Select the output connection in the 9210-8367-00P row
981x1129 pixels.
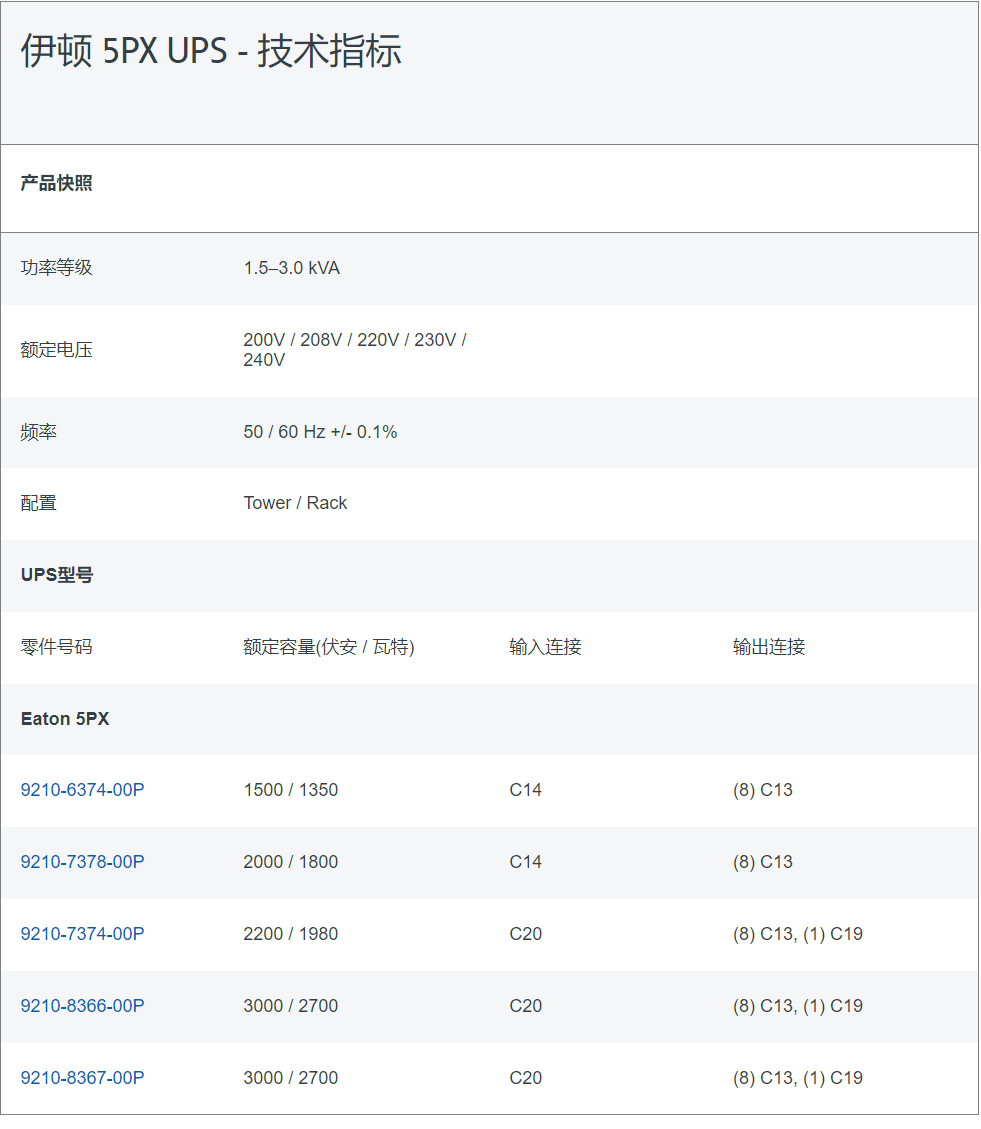coord(798,1078)
